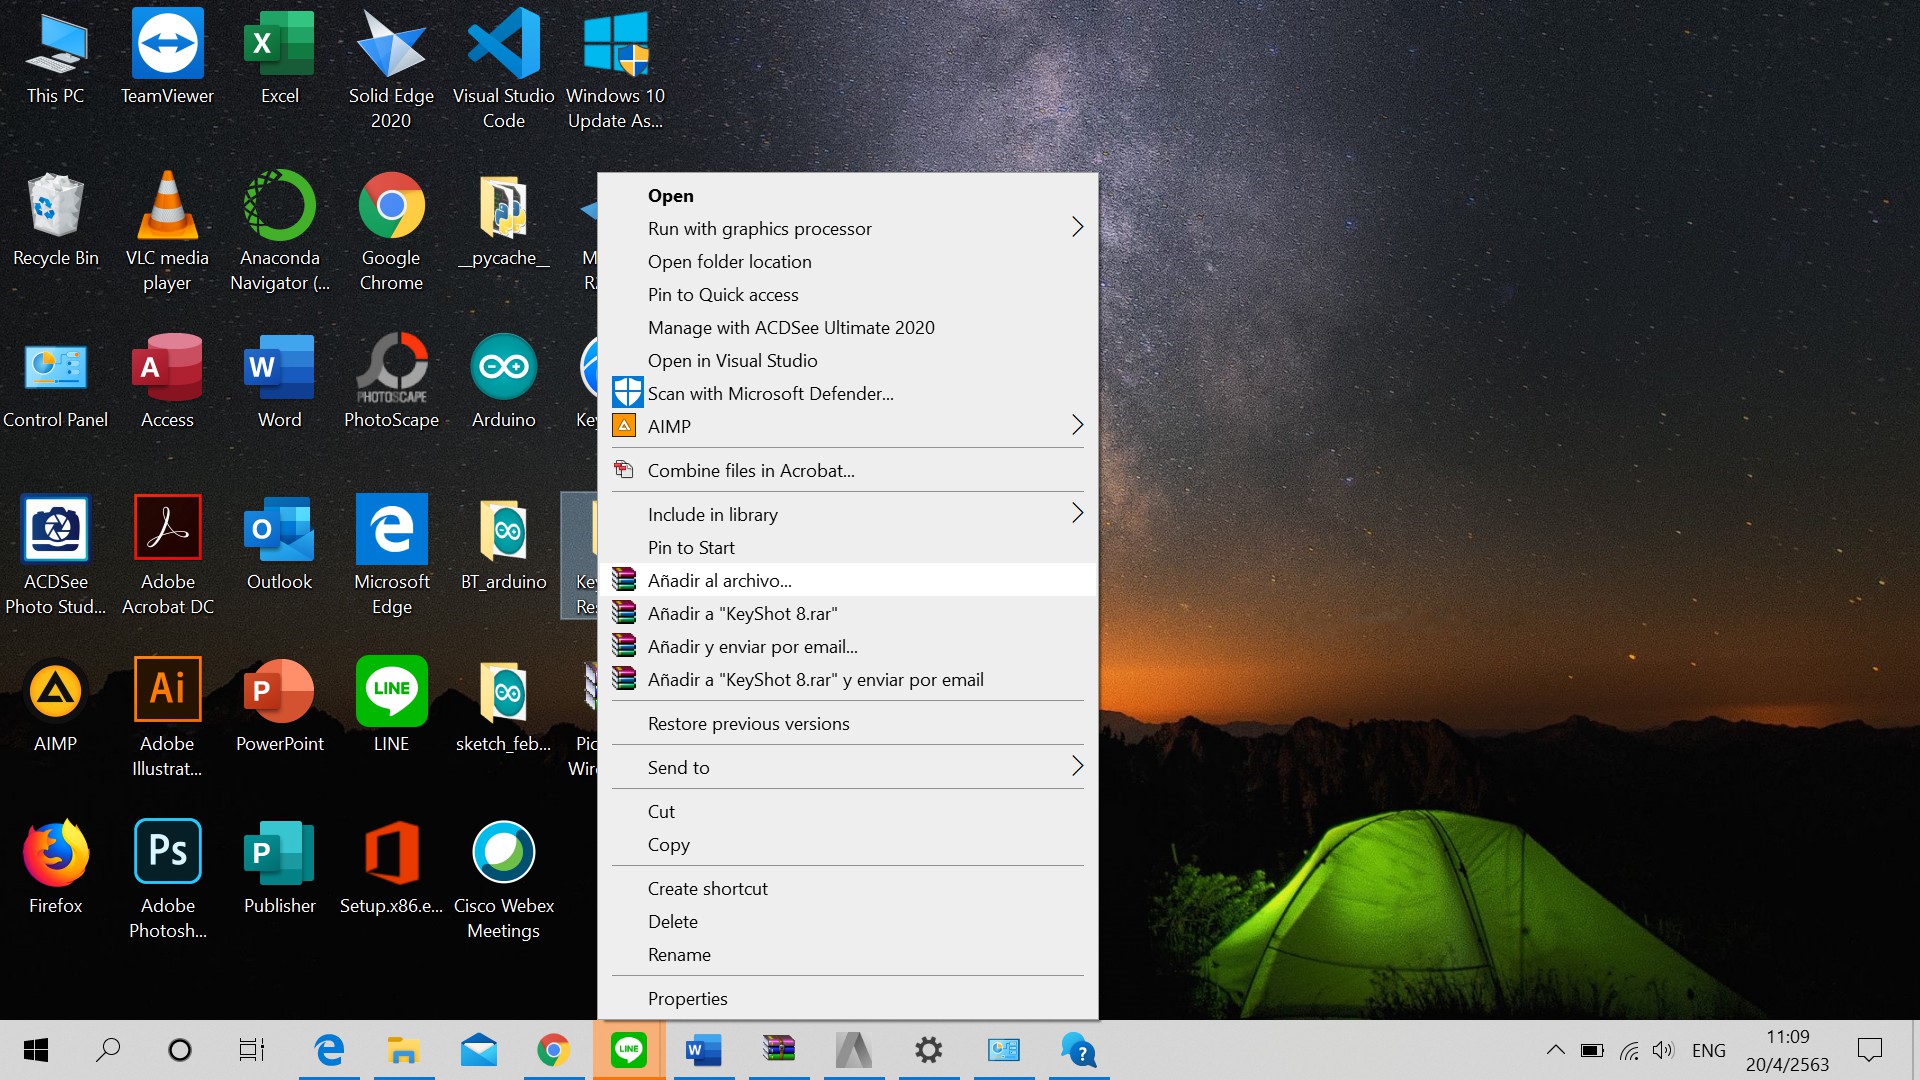
Task: Open taskbar search magnifier
Action: 108,1050
